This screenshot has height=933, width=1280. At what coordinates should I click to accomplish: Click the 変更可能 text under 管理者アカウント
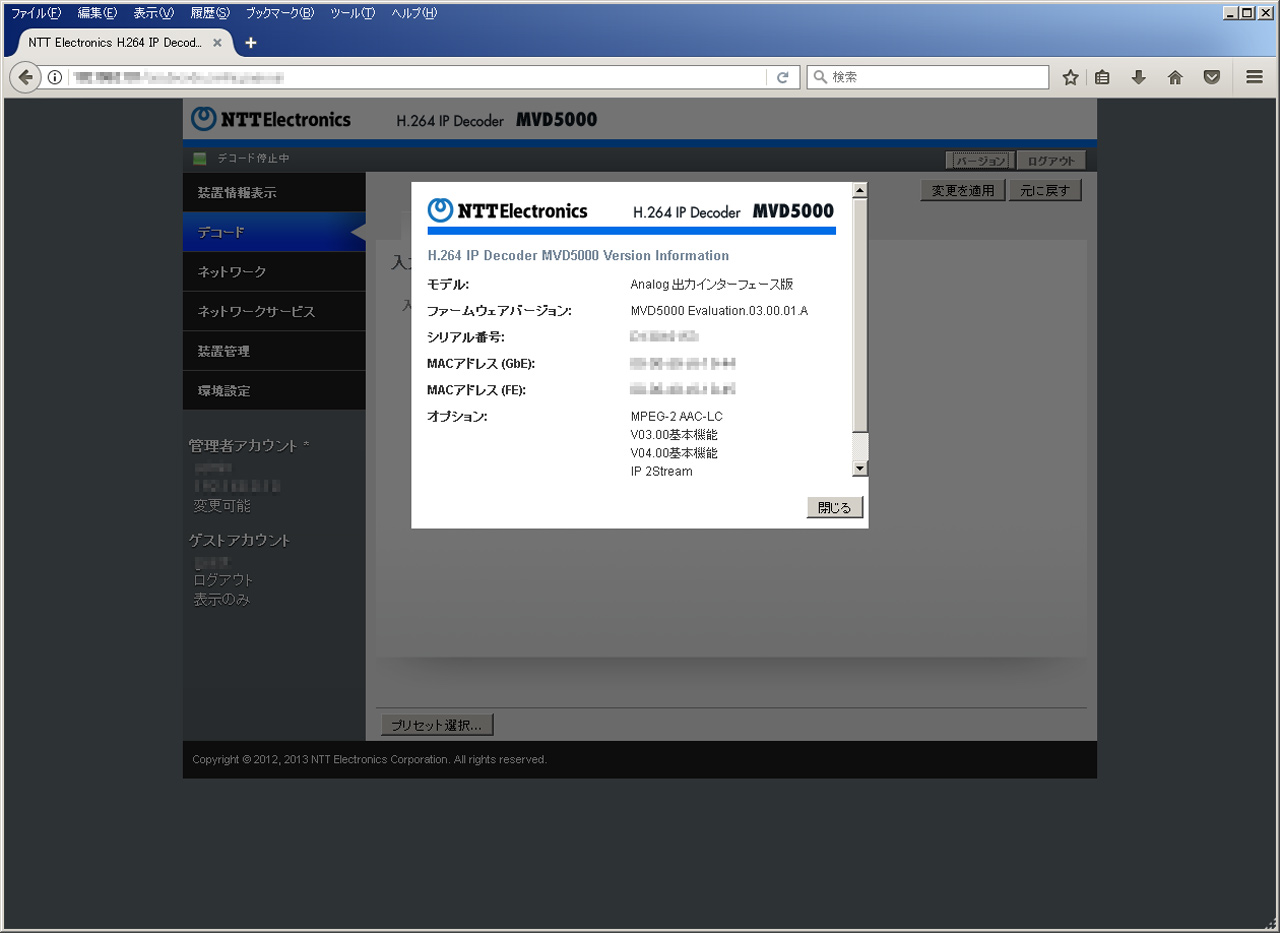click(x=222, y=506)
